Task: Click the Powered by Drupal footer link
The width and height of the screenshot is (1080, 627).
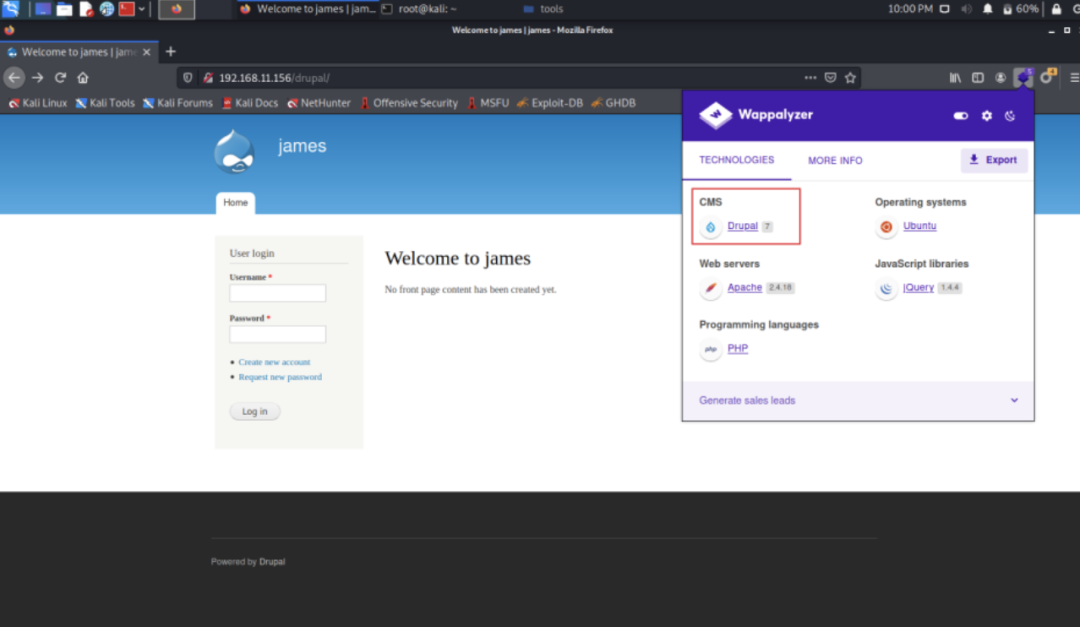Action: 272,562
